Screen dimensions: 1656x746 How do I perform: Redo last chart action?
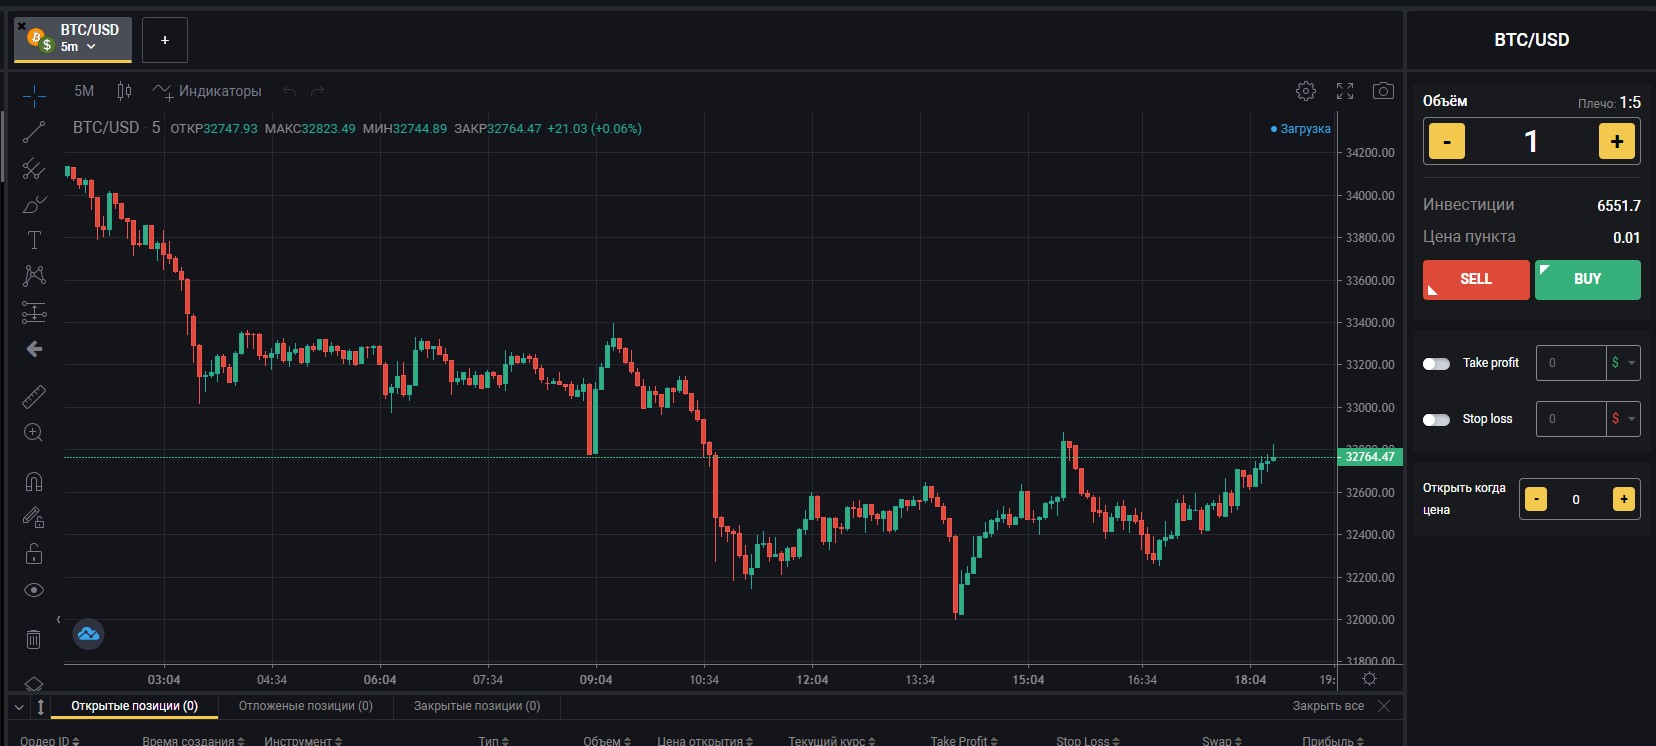[x=317, y=91]
